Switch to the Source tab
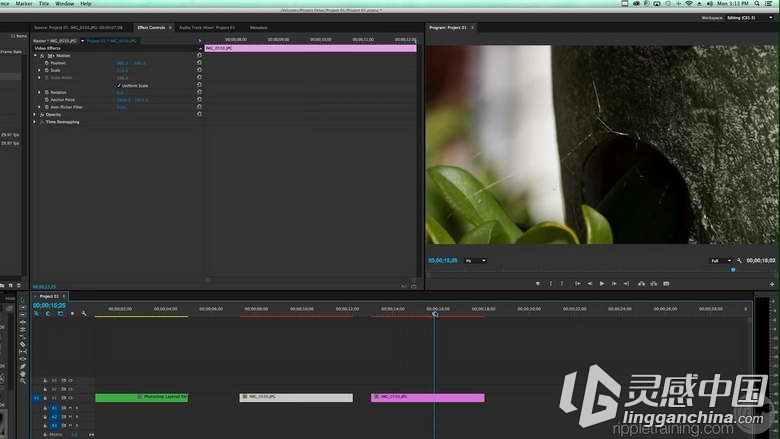Viewport: 780px width, 439px height. pyautogui.click(x=78, y=28)
